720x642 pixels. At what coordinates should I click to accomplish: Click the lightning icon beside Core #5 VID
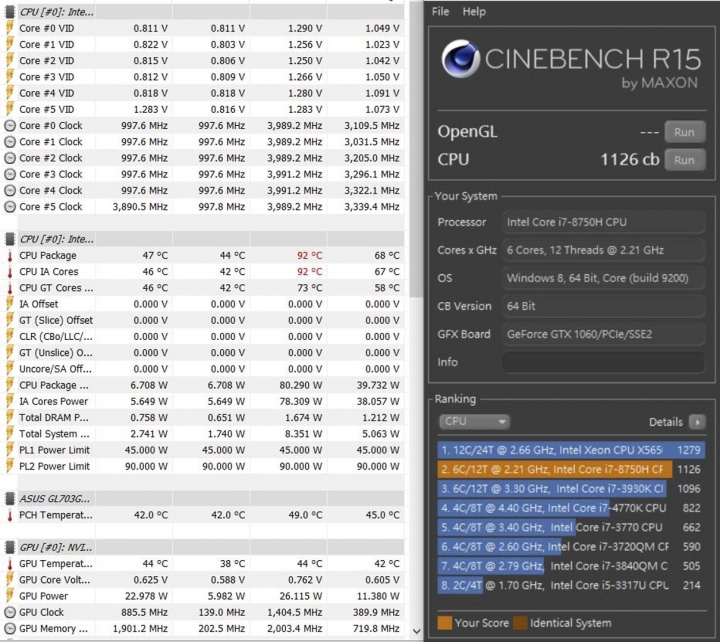(10, 109)
